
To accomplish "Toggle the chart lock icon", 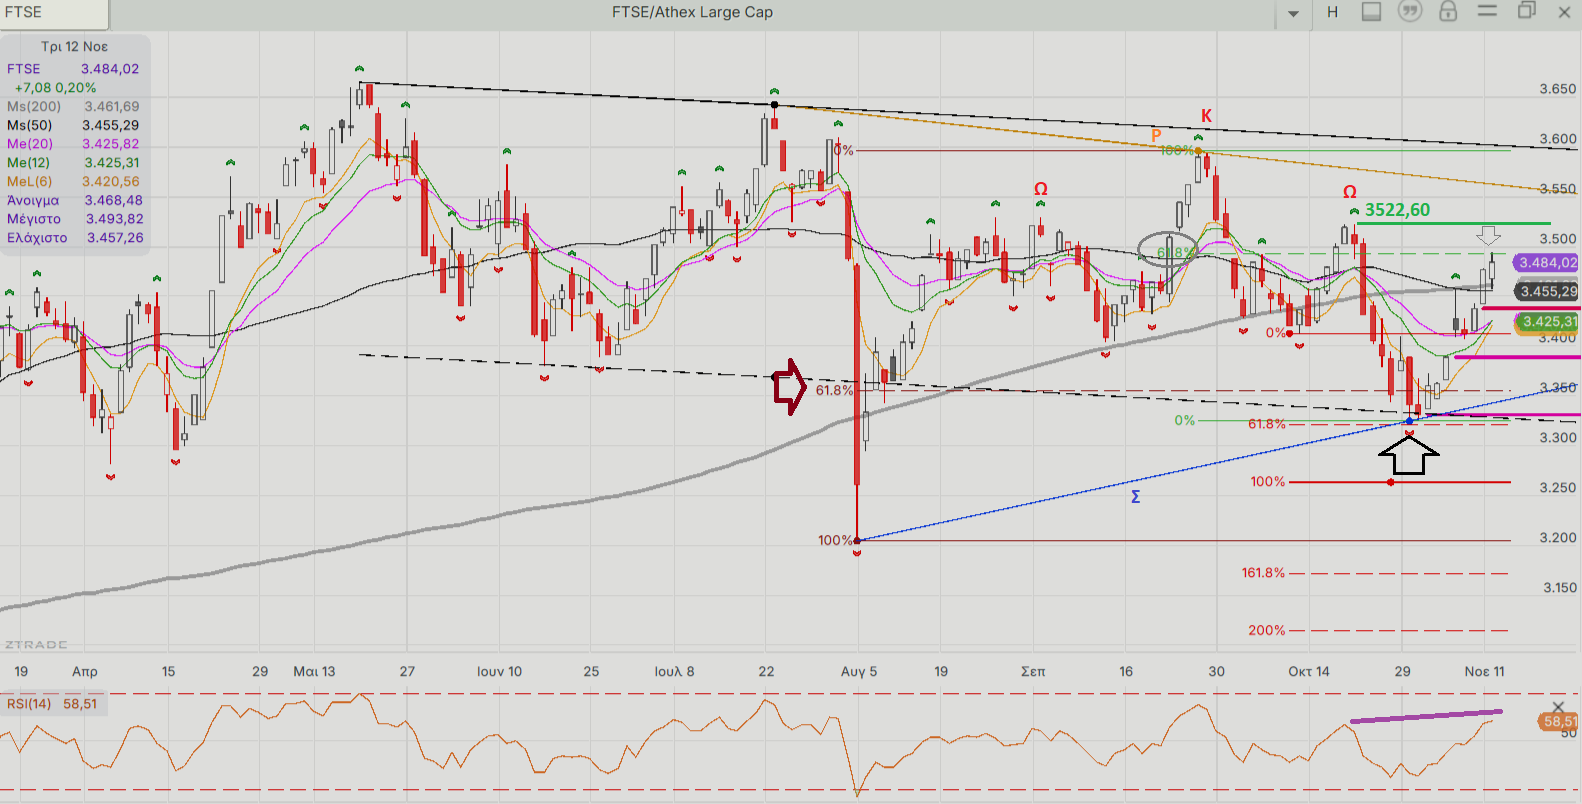I will click(1448, 12).
